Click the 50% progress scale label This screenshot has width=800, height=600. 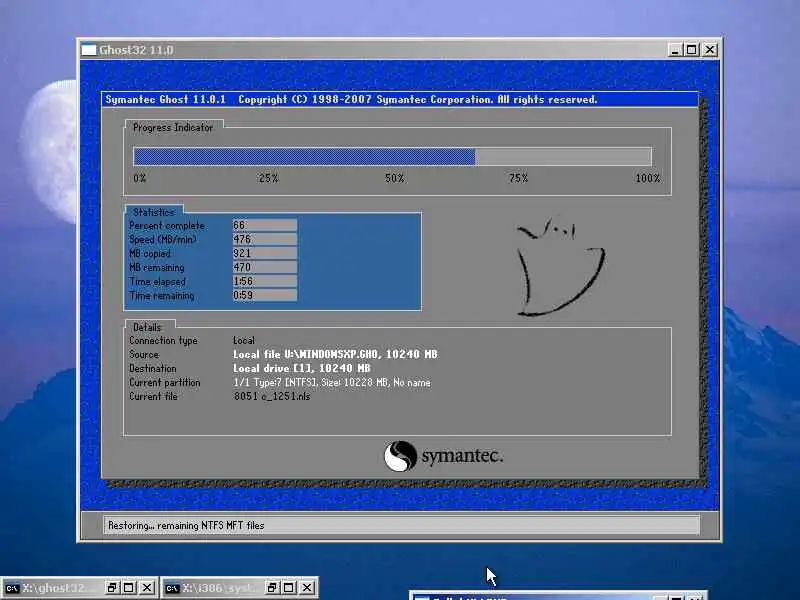coord(394,178)
